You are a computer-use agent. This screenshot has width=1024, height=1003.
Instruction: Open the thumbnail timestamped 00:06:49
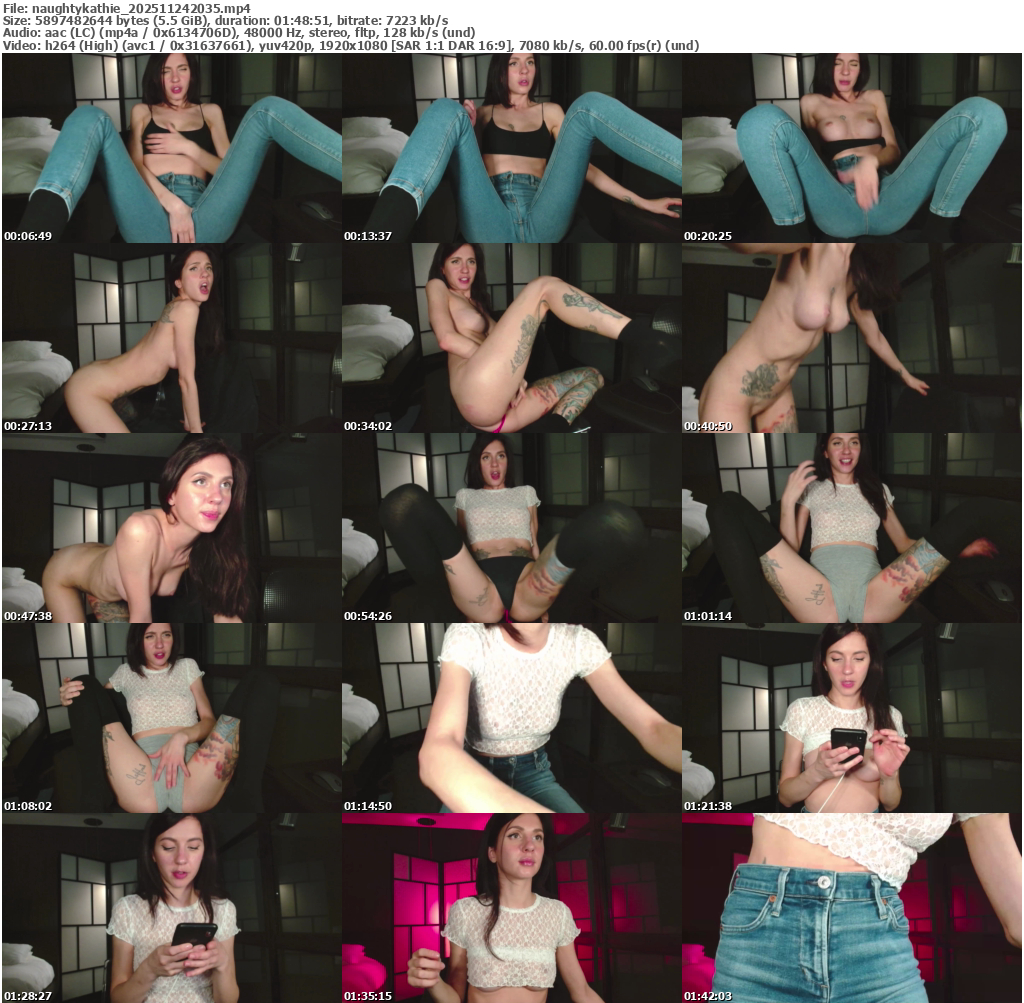click(171, 148)
